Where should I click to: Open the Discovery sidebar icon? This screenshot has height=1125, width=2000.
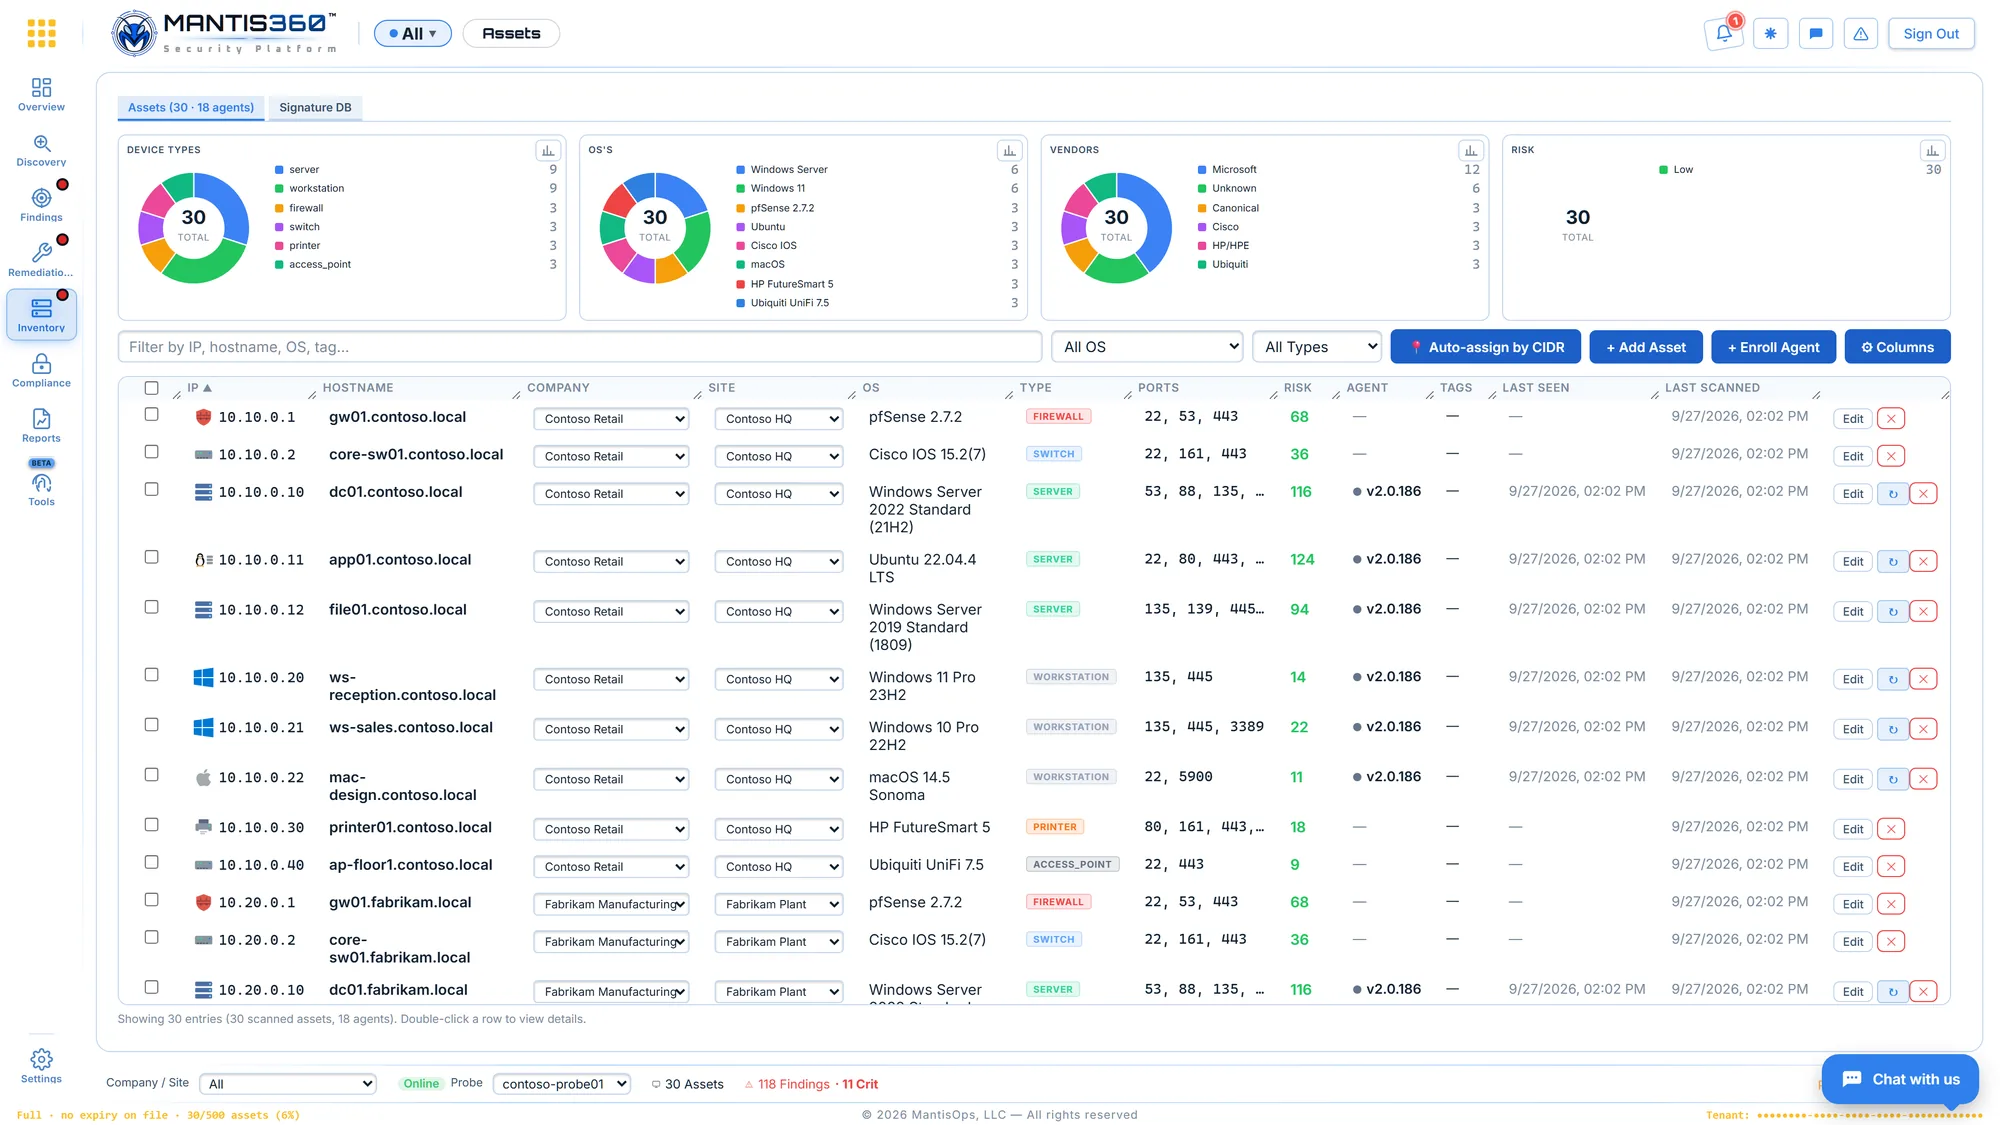pos(41,150)
